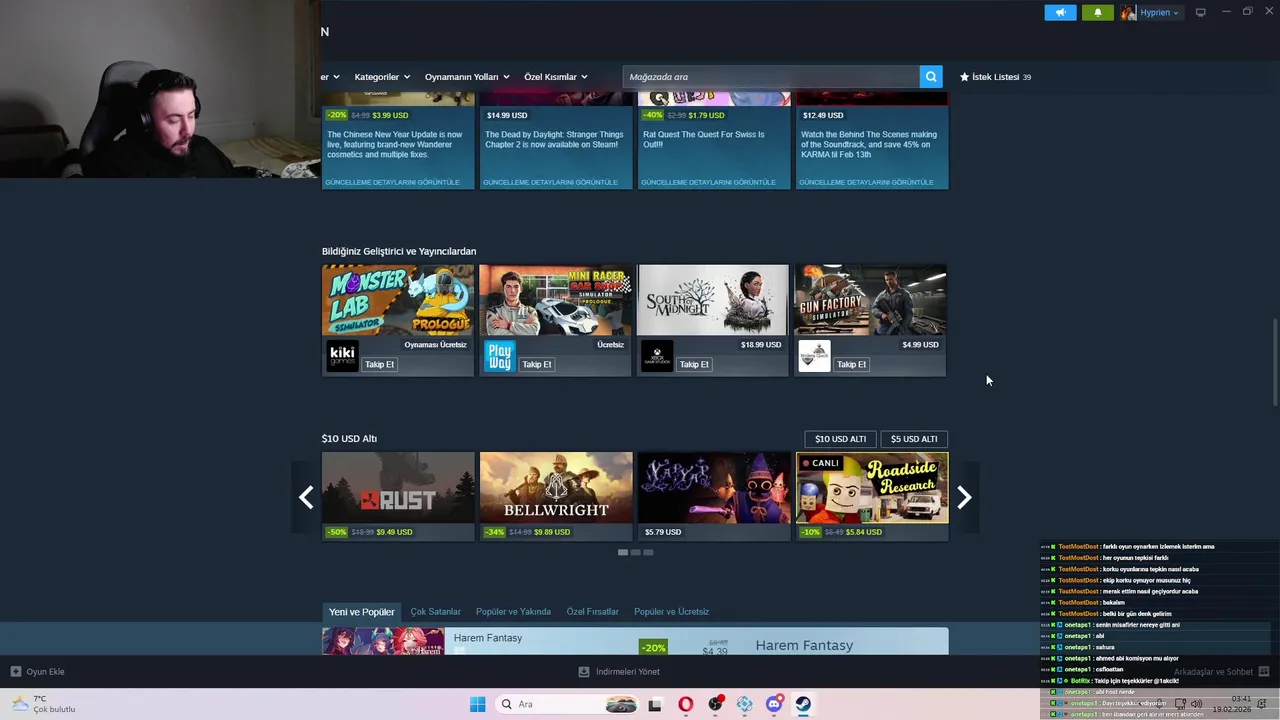Open Arkadaşlar ve Sohbet friends chat

tap(1221, 672)
